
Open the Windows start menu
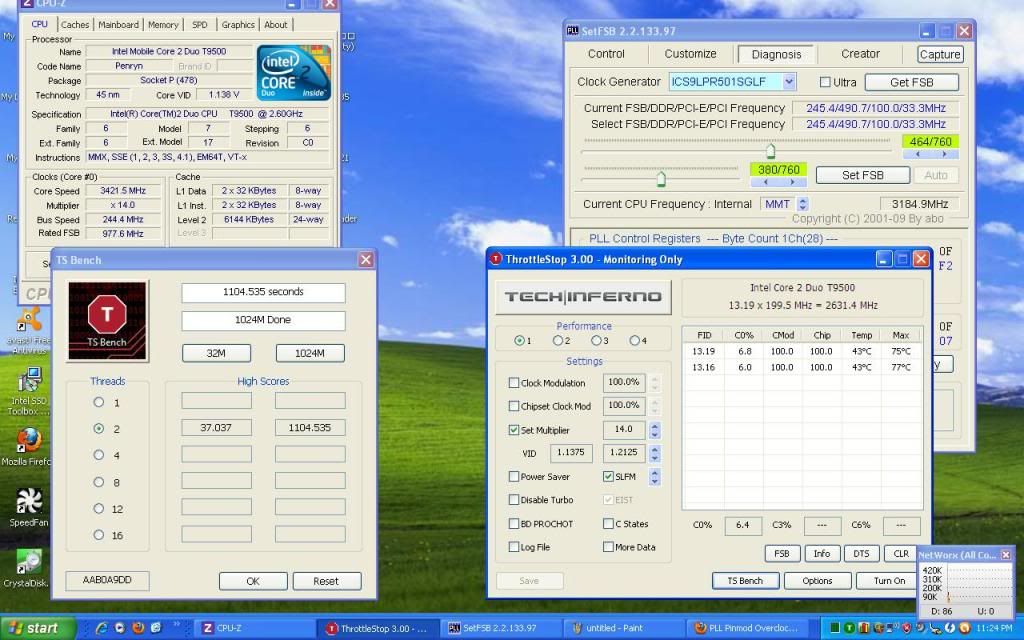(x=37, y=628)
